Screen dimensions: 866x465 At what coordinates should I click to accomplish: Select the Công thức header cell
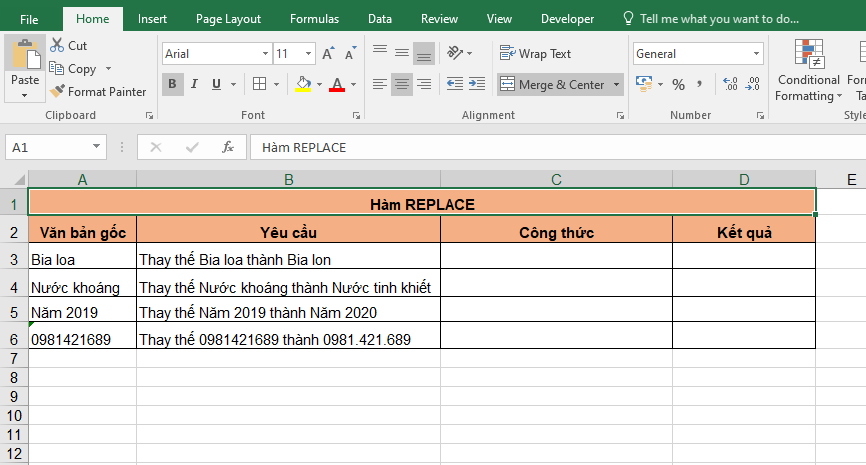[x=556, y=233]
